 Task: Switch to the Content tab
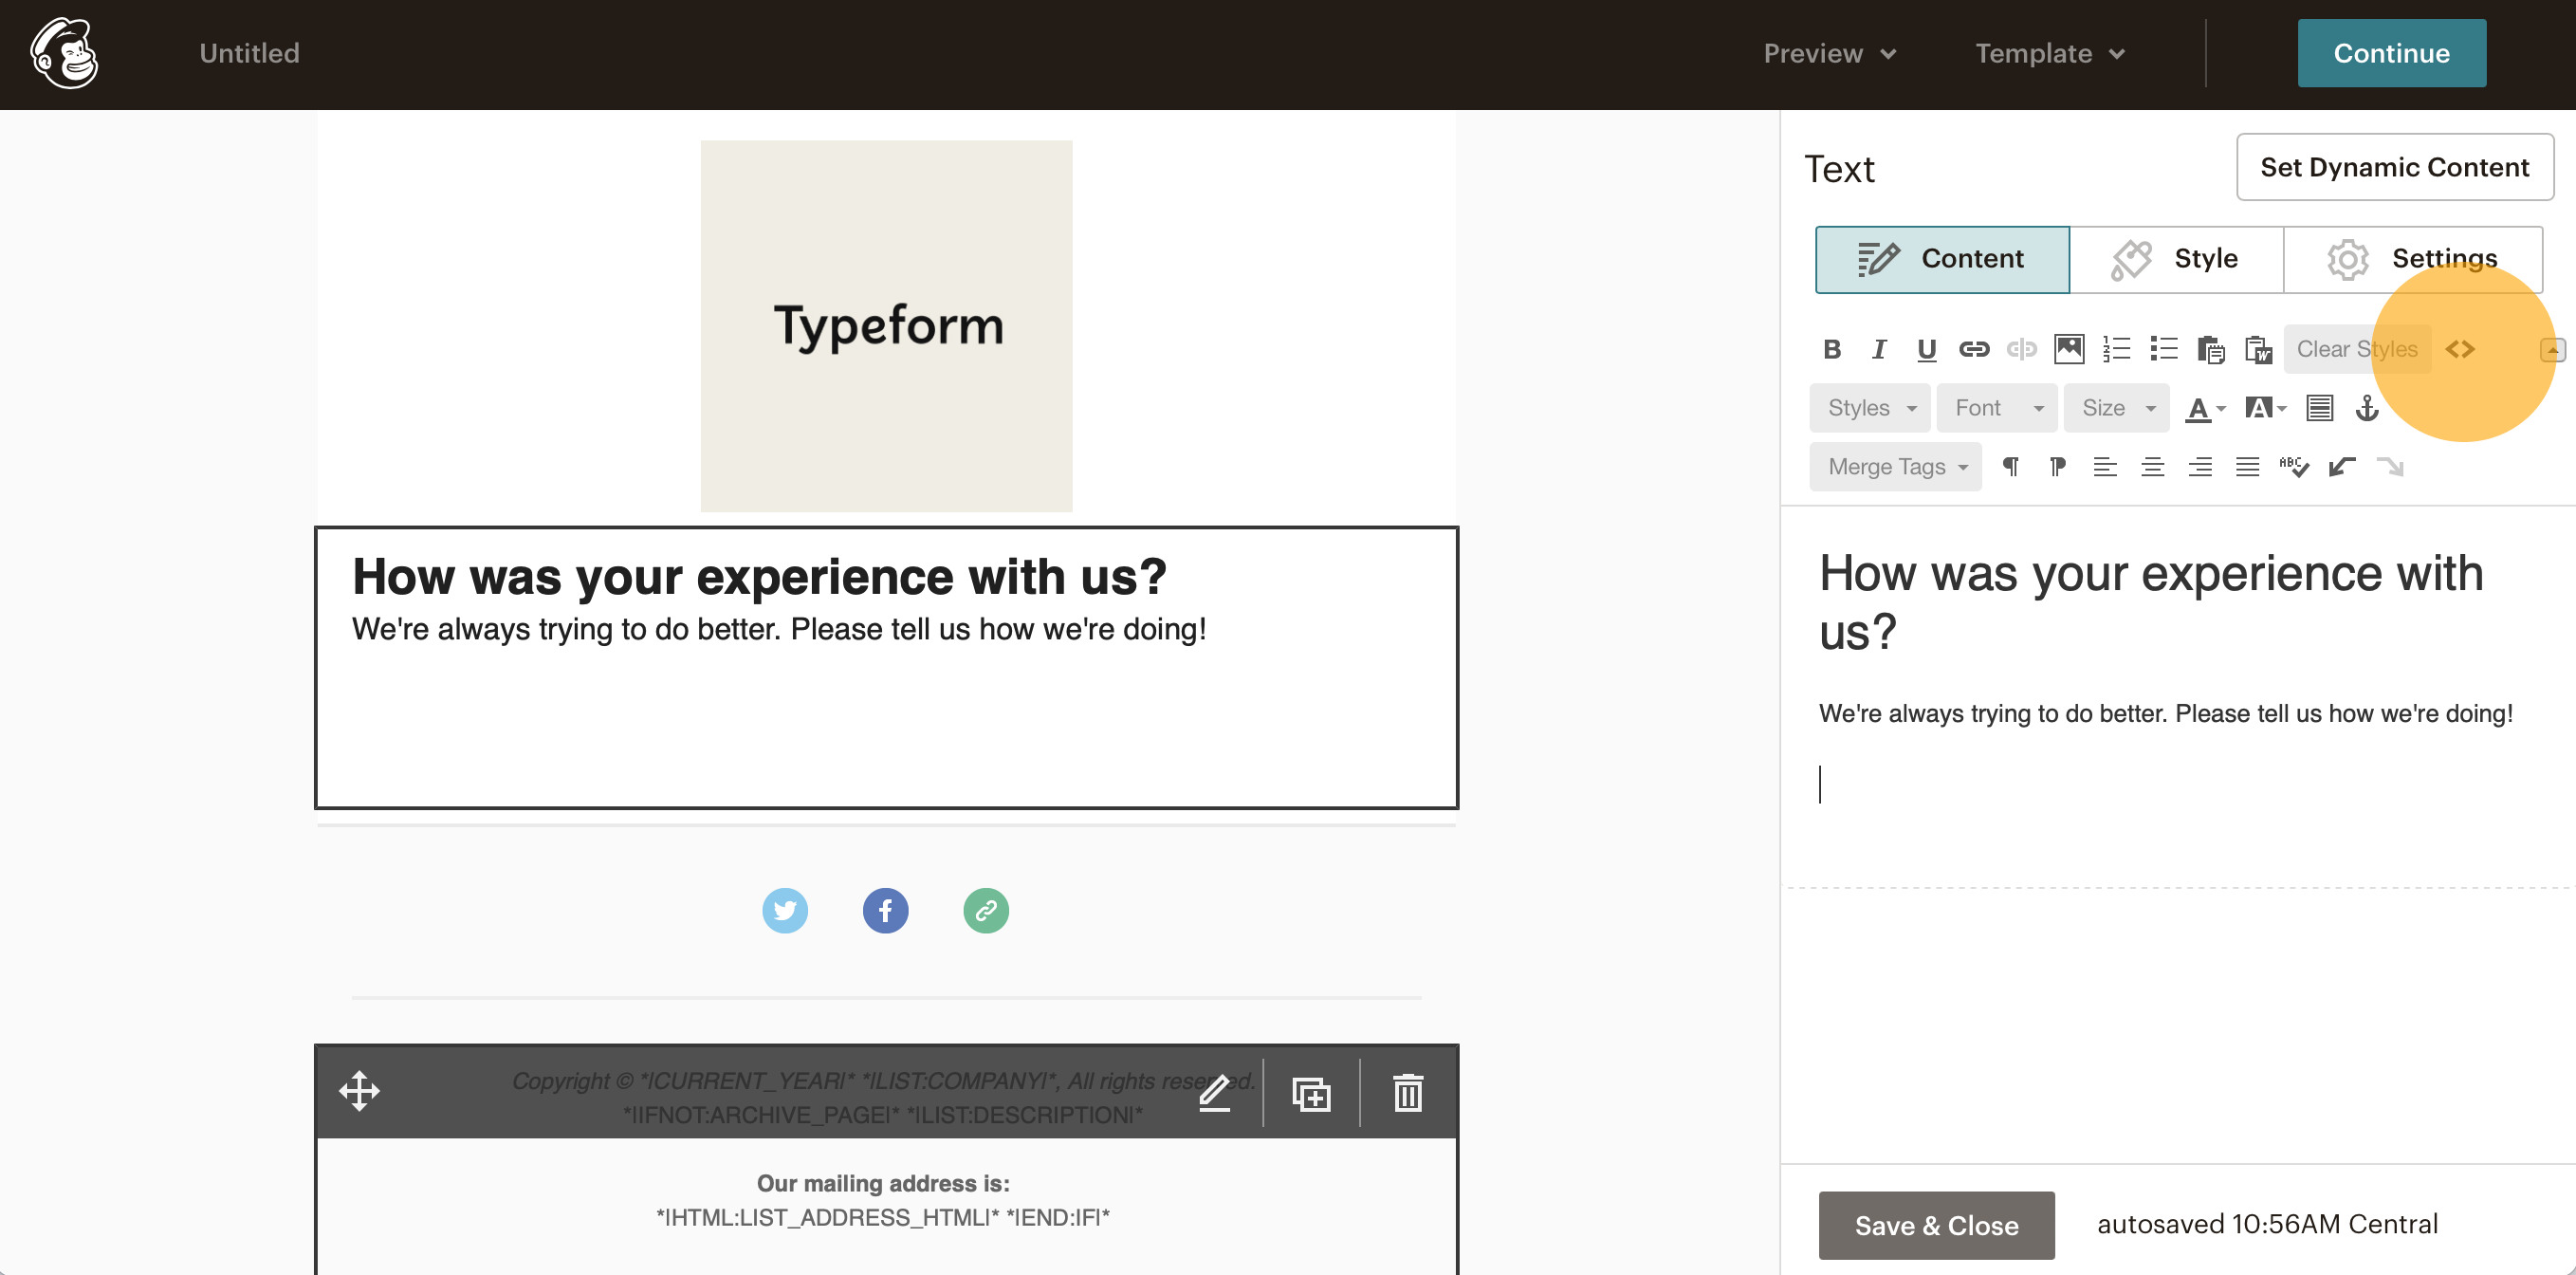pos(1942,259)
